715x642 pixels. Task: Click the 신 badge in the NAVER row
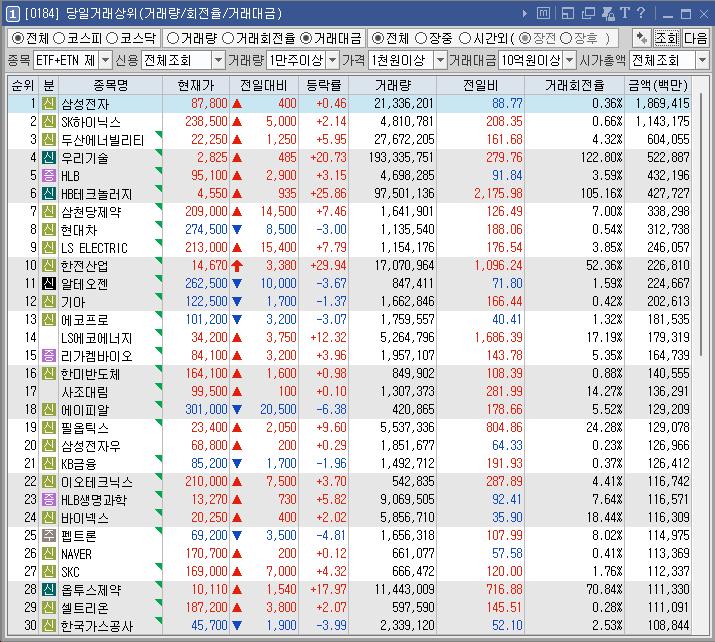pyautogui.click(x=49, y=554)
